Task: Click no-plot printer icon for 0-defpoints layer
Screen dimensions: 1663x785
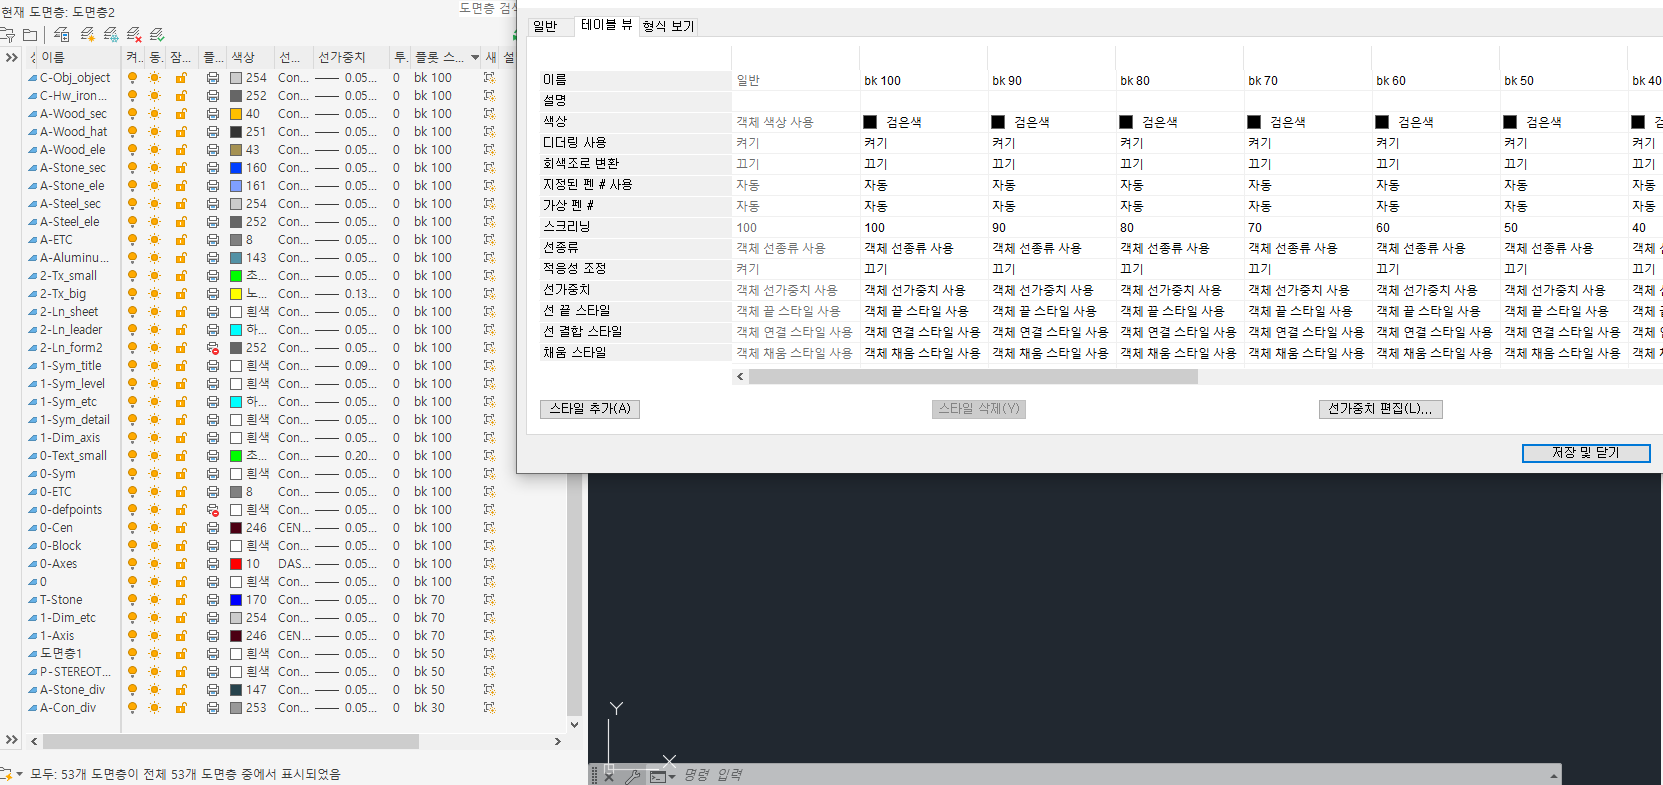Action: pyautogui.click(x=213, y=510)
